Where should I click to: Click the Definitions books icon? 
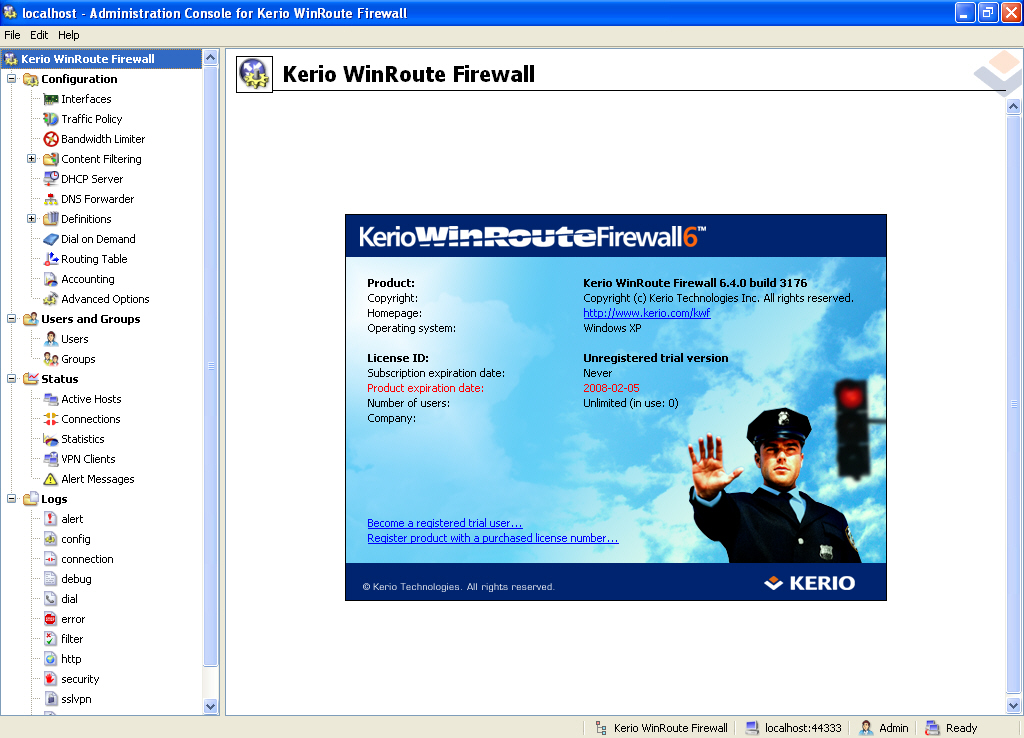[51, 219]
